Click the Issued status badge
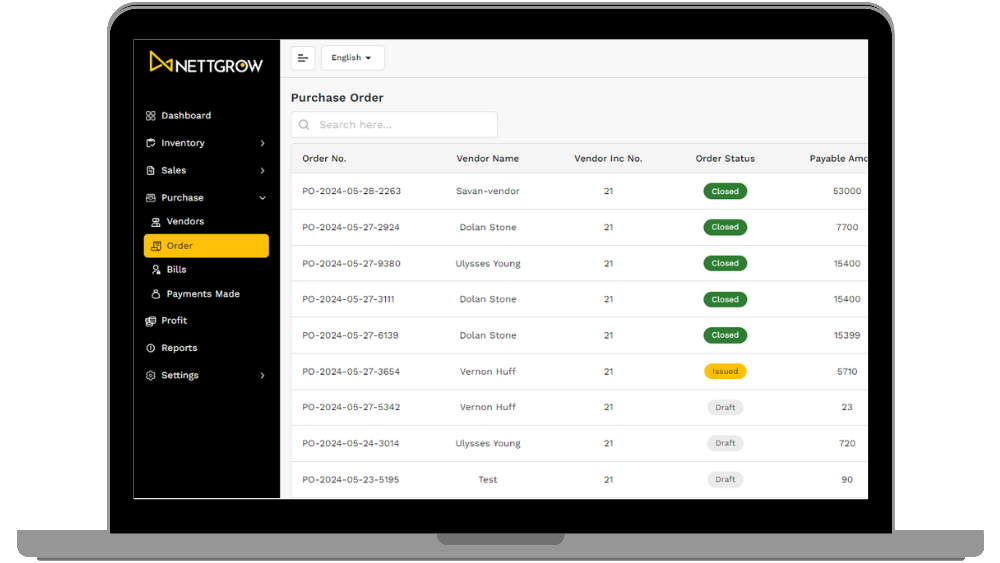Image resolution: width=1000 pixels, height=563 pixels. 725,371
